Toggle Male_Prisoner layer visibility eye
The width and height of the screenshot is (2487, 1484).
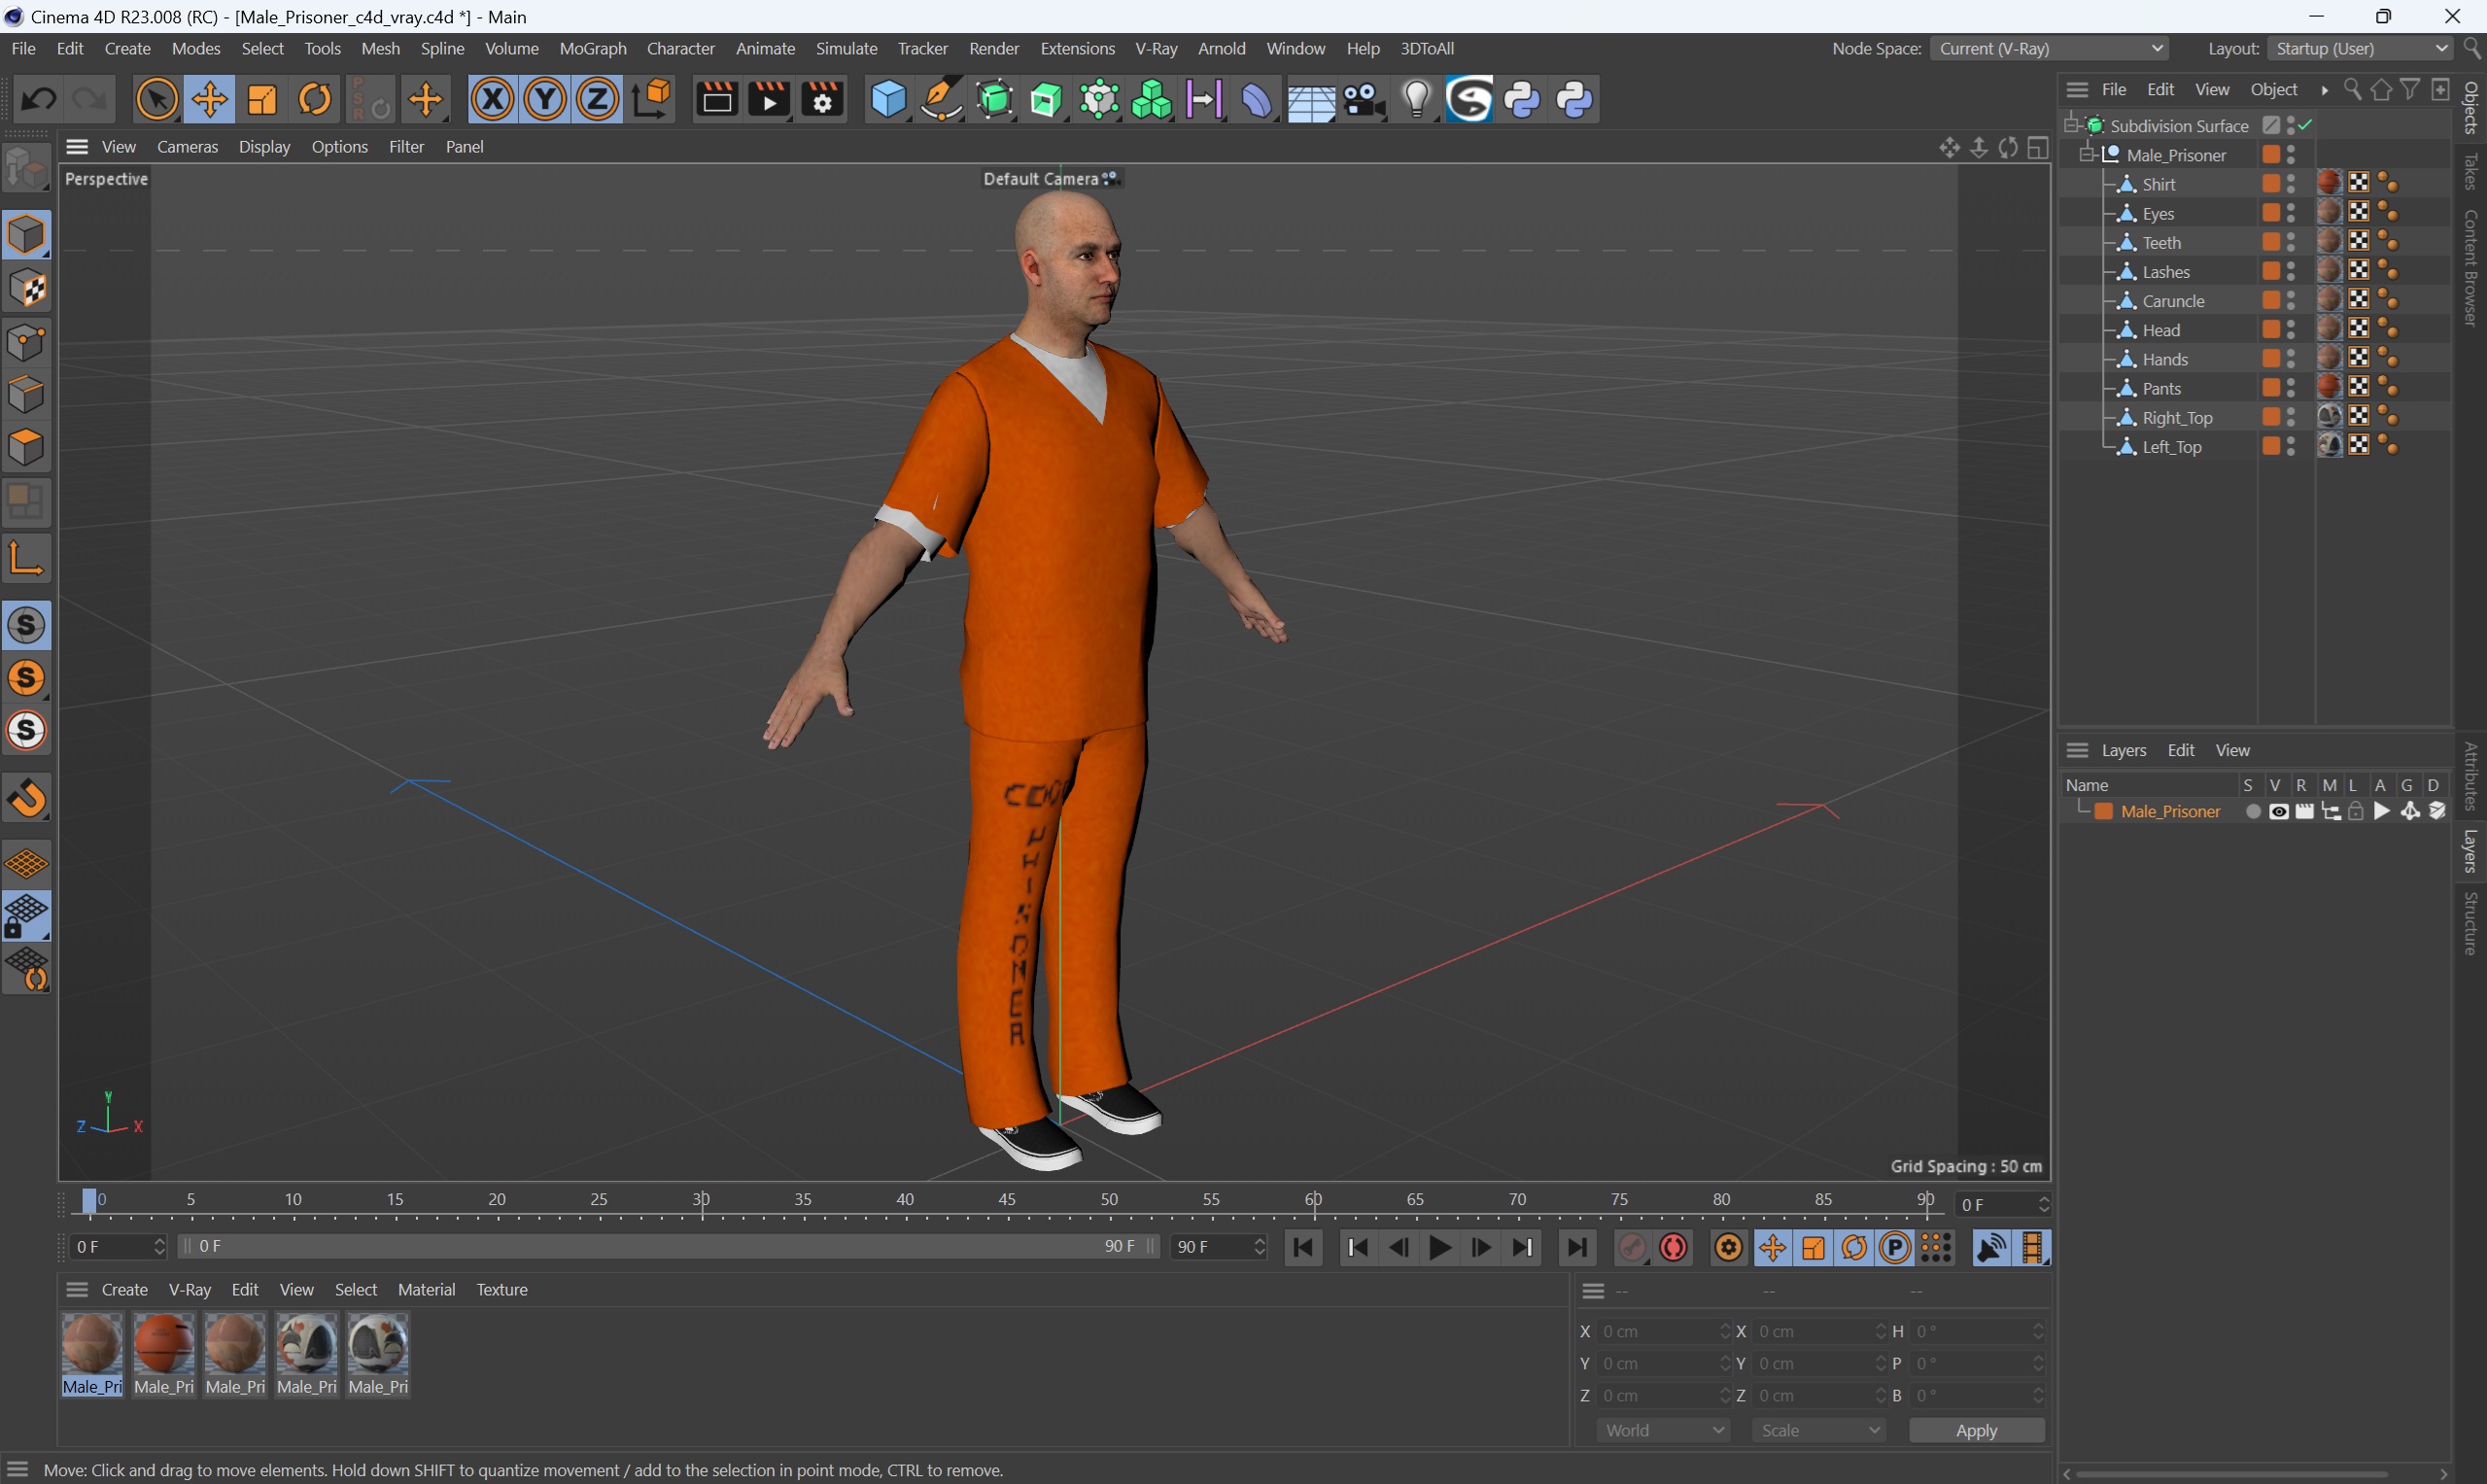point(2278,811)
